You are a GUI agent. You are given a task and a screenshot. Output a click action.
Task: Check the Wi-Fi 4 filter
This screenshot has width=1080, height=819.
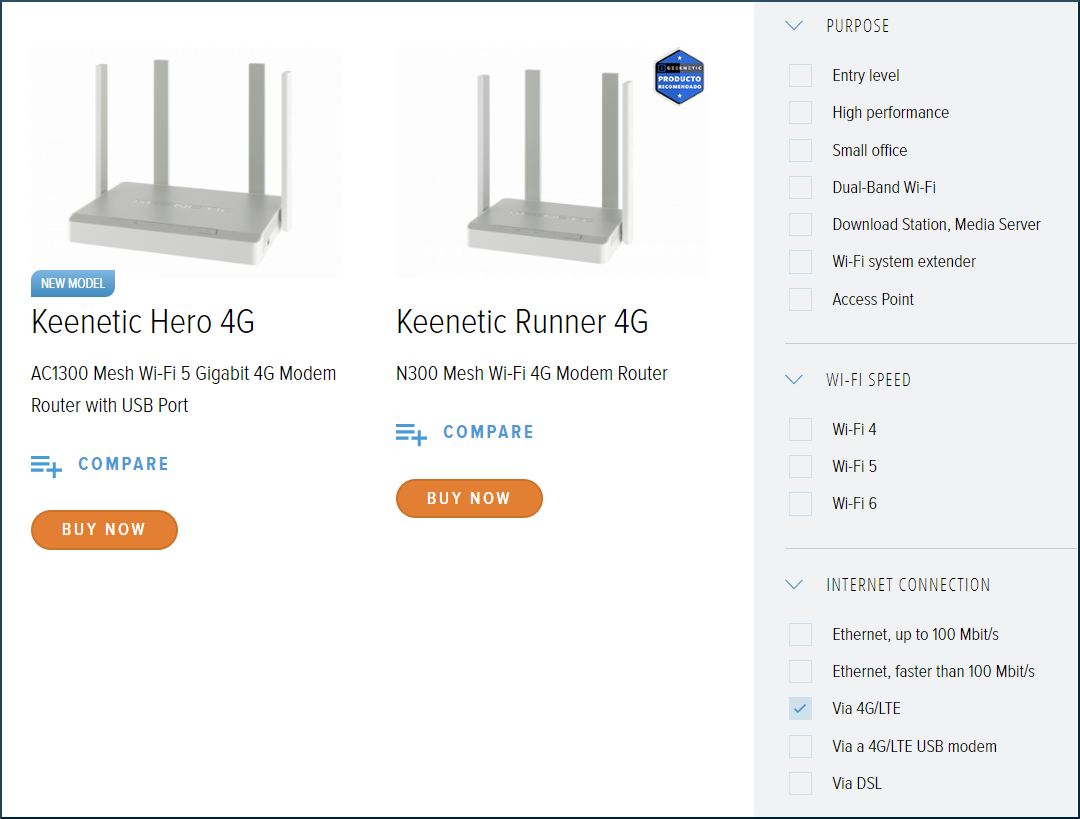point(800,429)
